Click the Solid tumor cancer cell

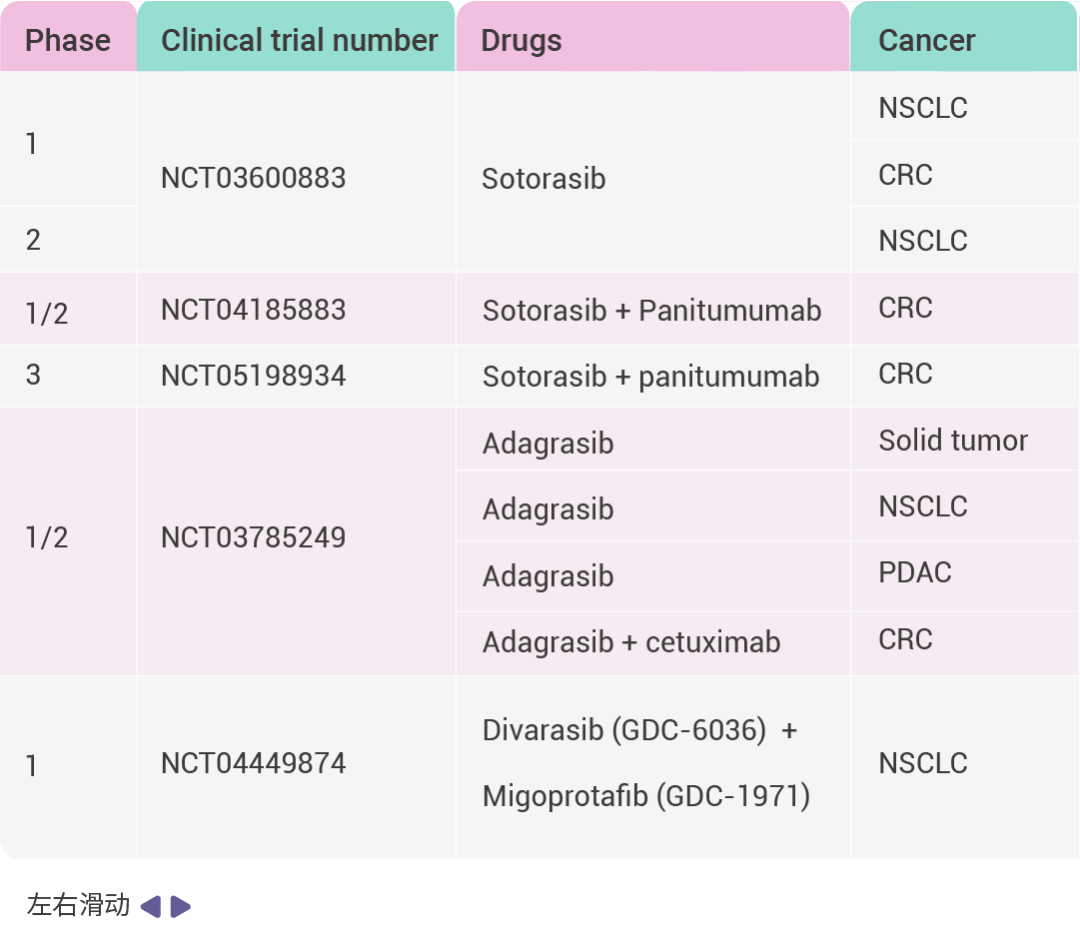coord(952,441)
